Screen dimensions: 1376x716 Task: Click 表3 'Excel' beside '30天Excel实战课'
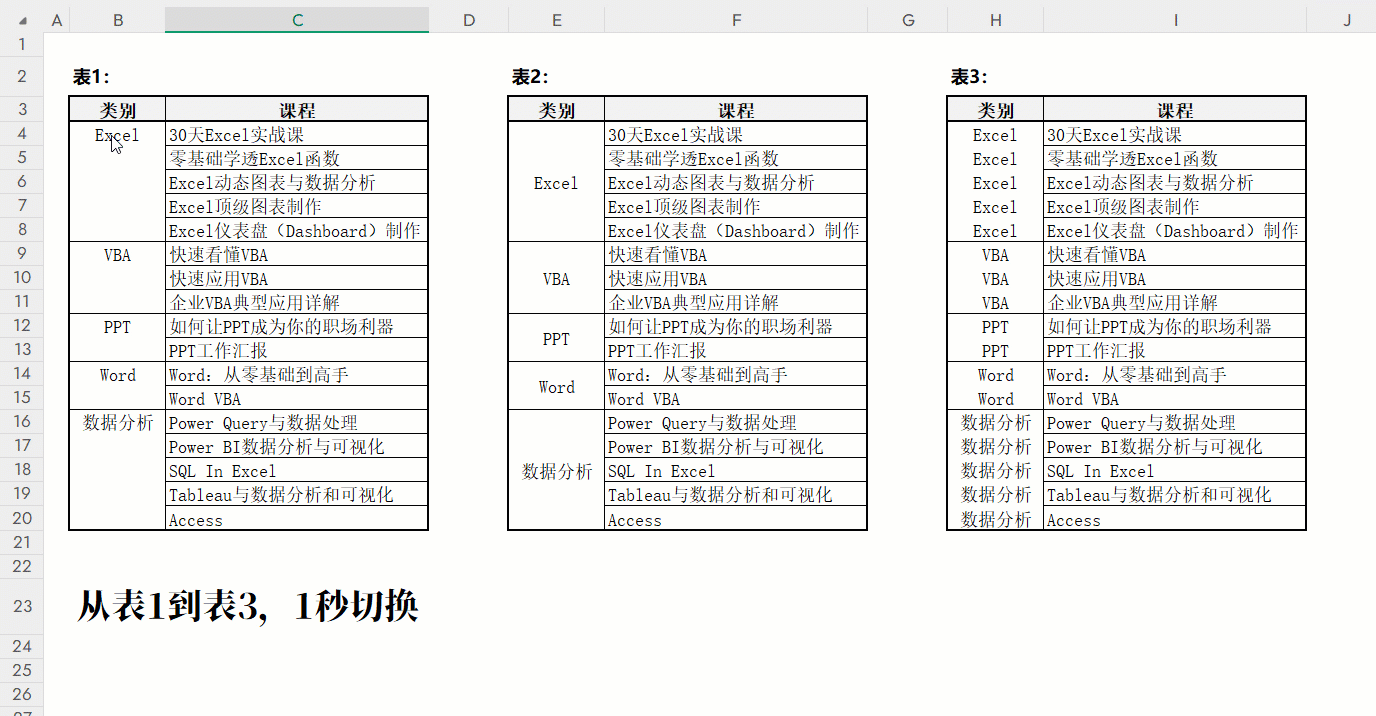click(995, 134)
